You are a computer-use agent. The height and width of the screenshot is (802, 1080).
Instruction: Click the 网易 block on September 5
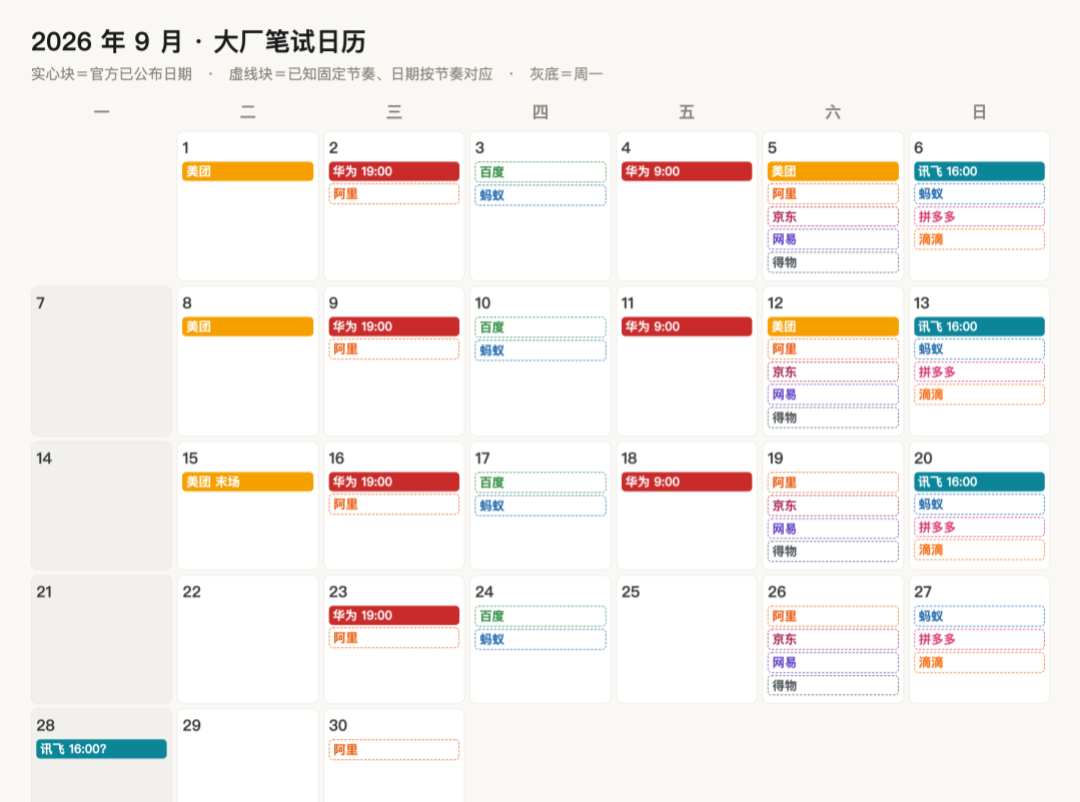(833, 239)
